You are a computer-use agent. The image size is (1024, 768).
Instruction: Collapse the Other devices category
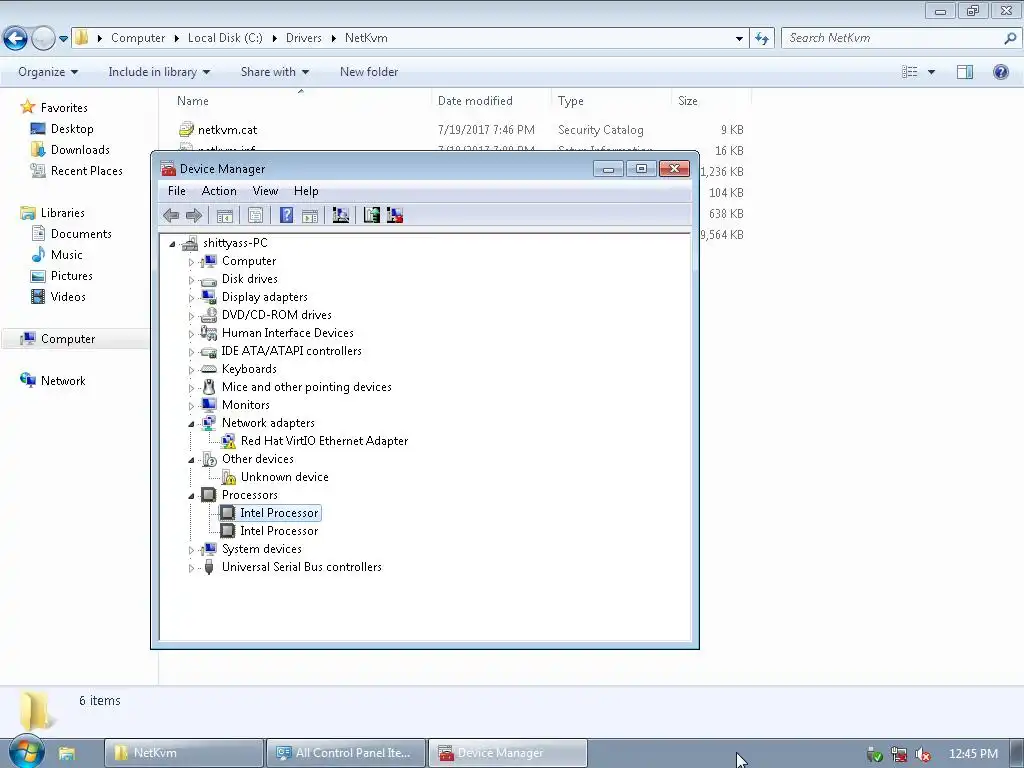click(x=191, y=460)
